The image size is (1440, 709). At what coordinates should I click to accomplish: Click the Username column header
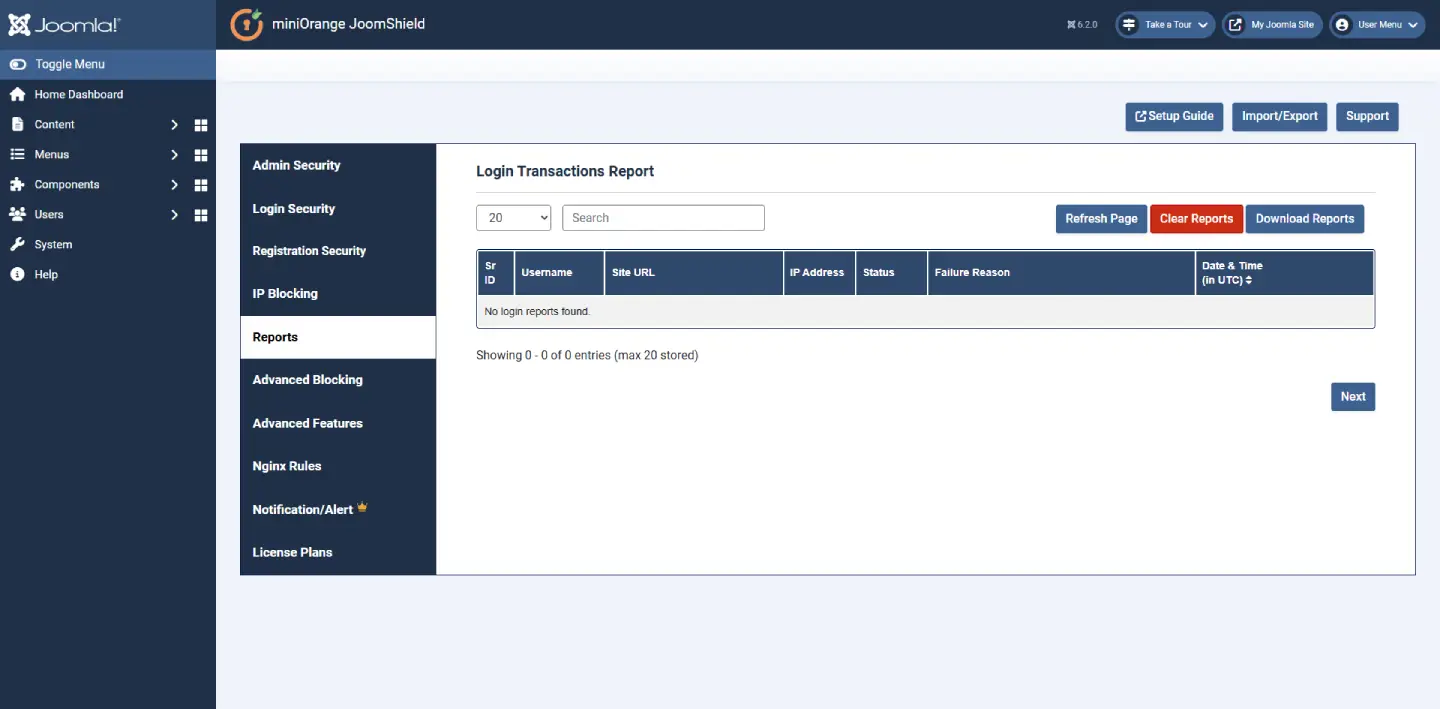tap(559, 273)
